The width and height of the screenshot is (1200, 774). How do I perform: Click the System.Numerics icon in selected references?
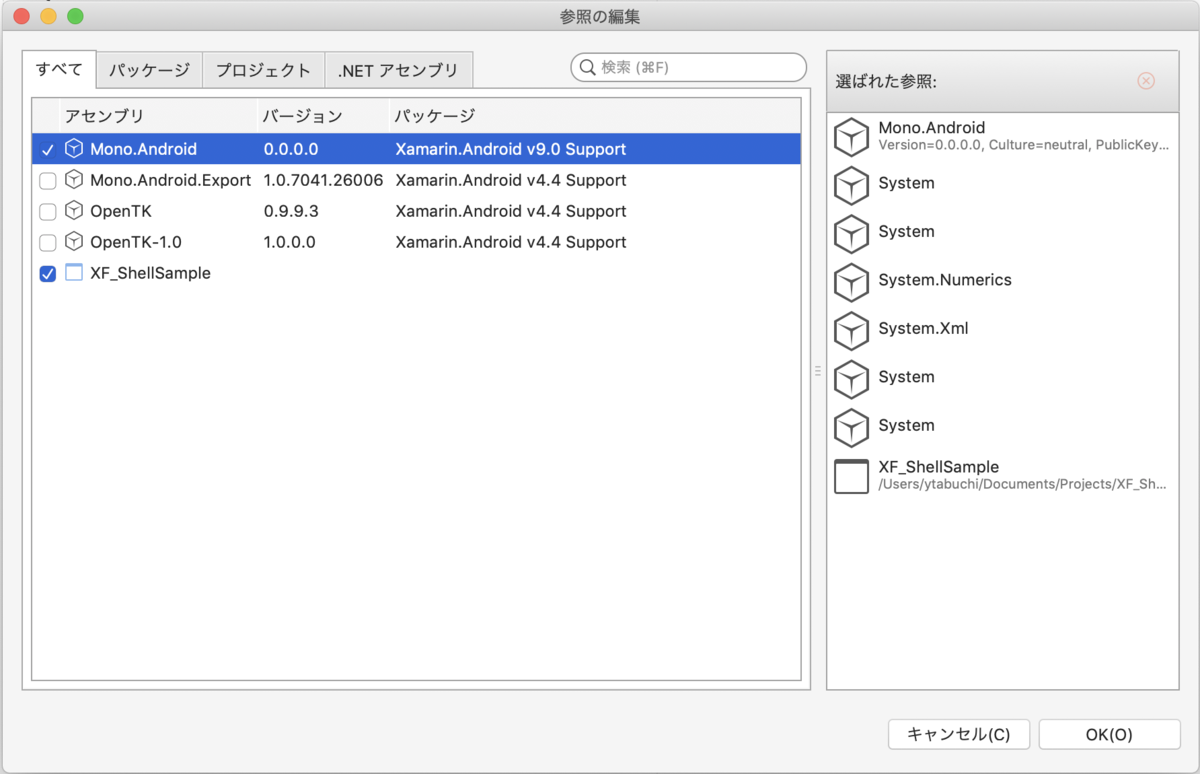point(851,283)
